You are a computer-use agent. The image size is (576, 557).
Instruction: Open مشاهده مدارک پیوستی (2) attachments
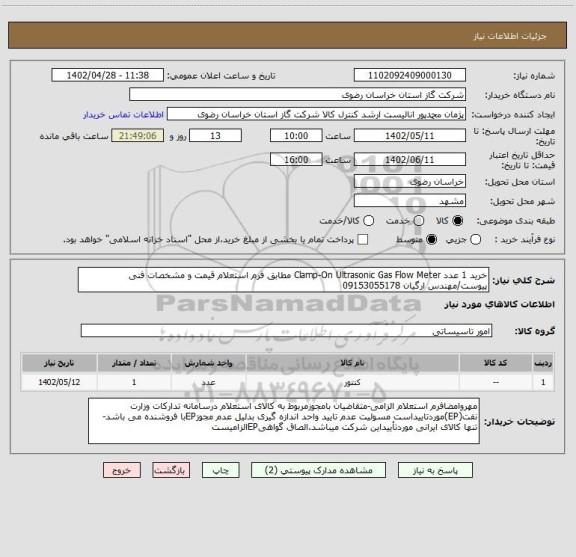click(x=318, y=470)
